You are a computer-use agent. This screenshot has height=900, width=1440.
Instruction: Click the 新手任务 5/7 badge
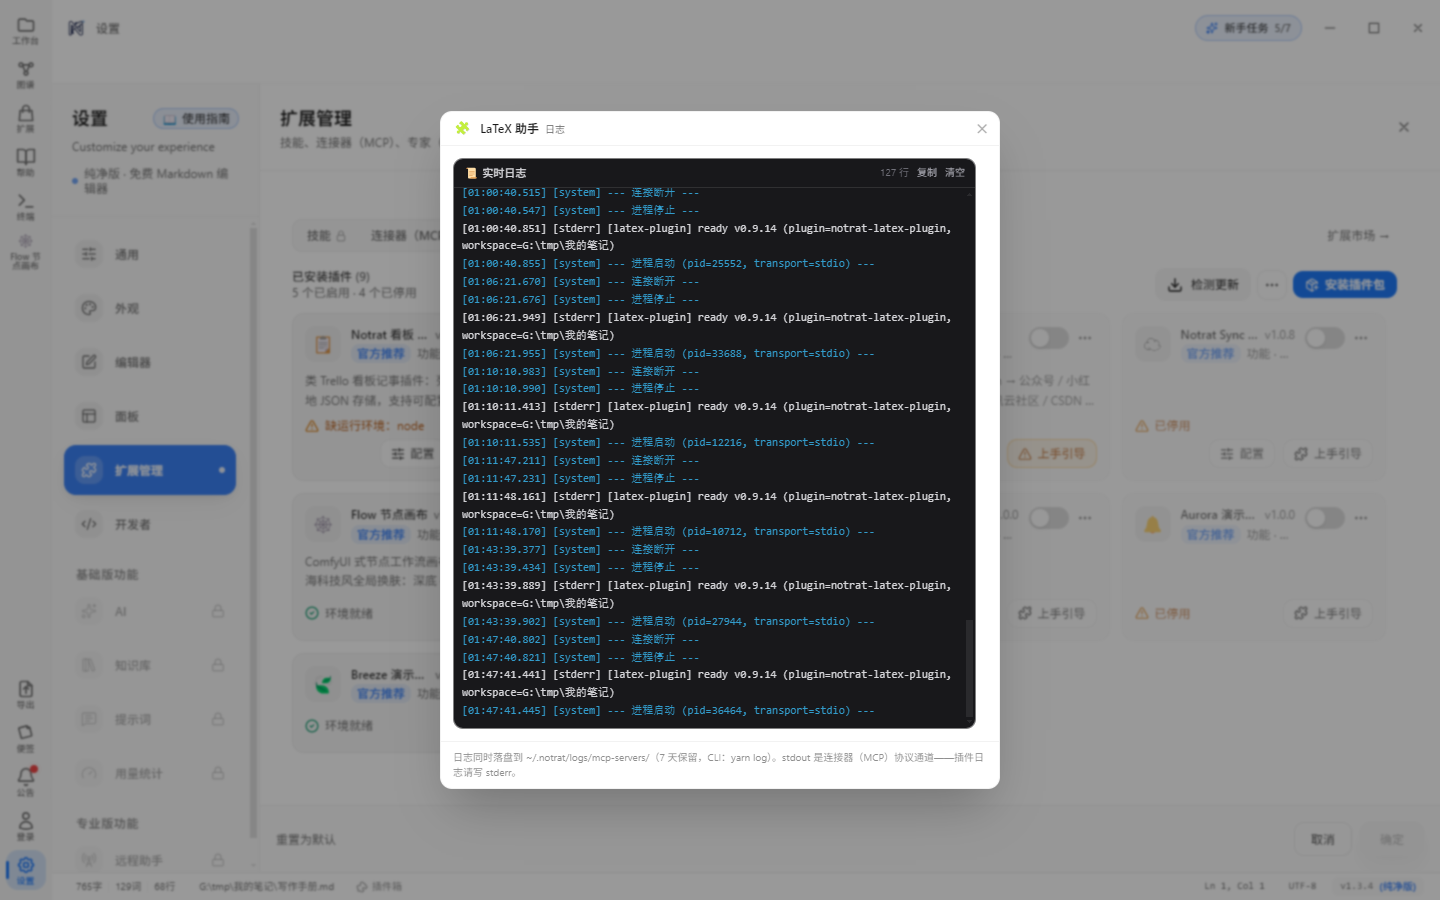point(1248,28)
